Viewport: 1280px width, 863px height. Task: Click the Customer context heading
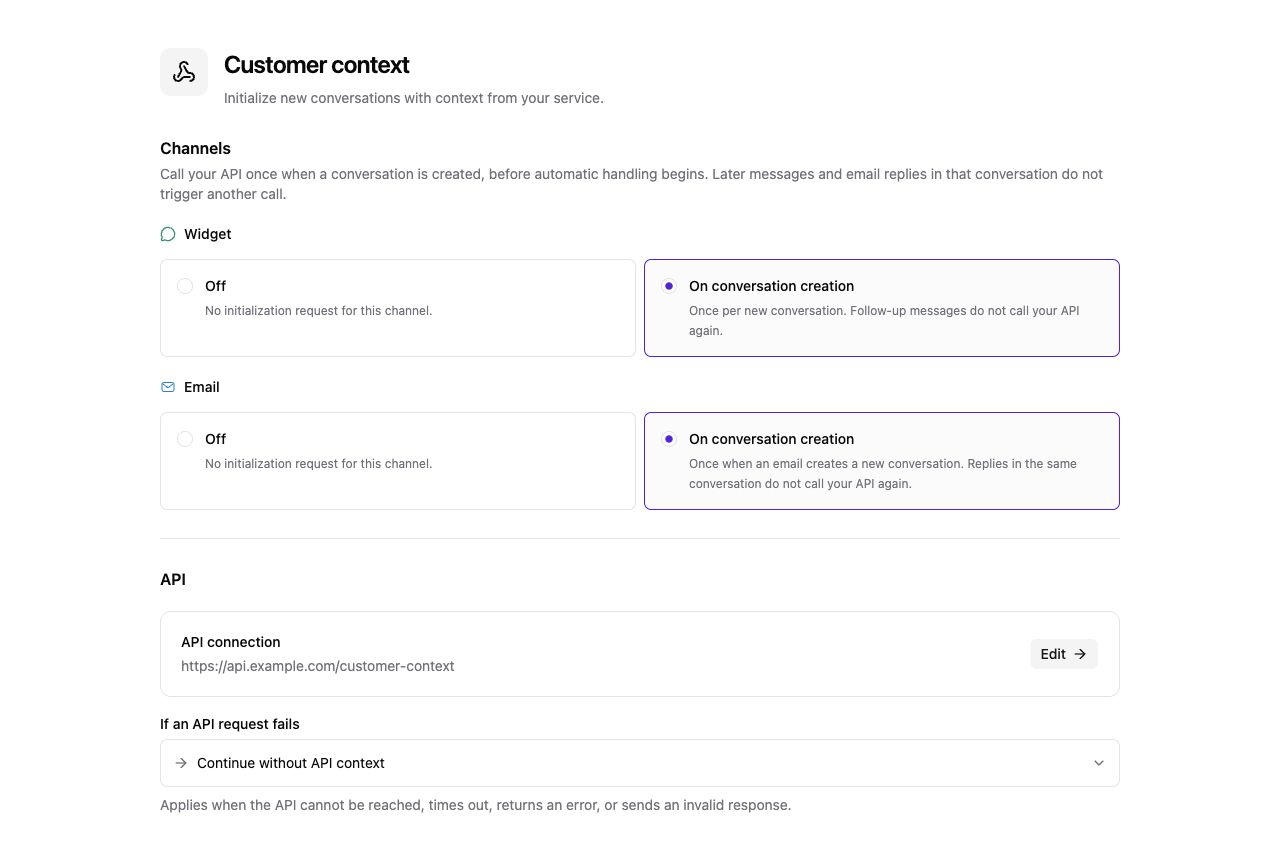pyautogui.click(x=317, y=65)
